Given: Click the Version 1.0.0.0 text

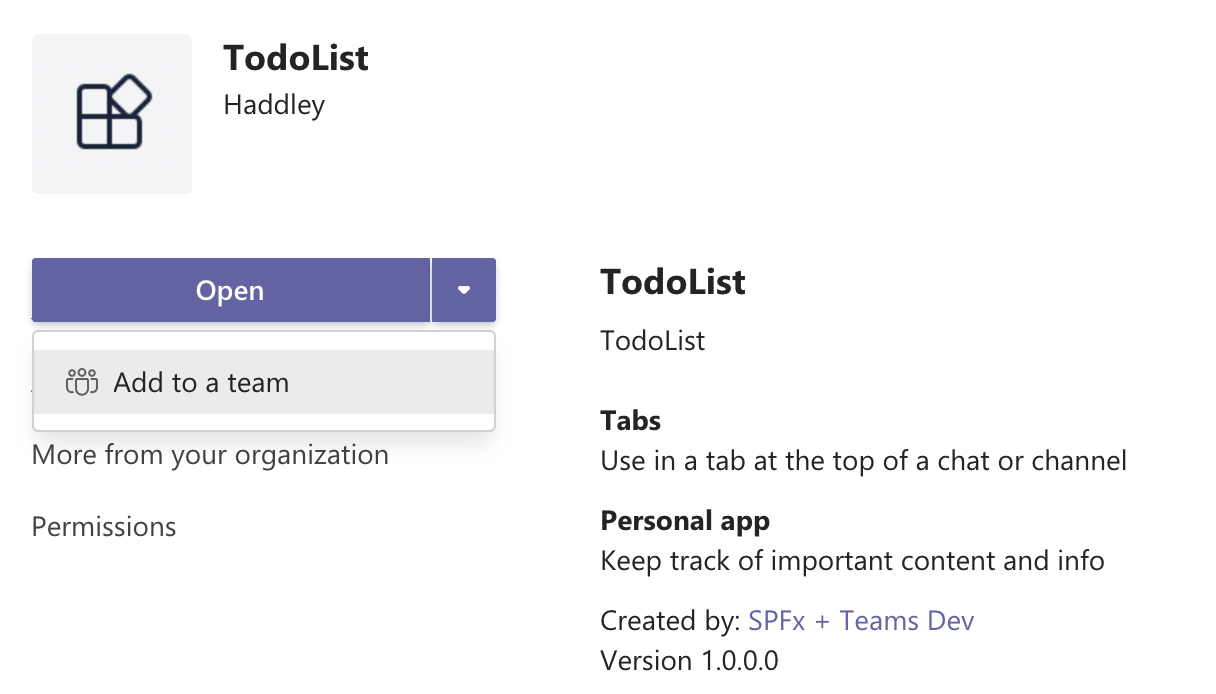Looking at the screenshot, I should tap(689, 661).
